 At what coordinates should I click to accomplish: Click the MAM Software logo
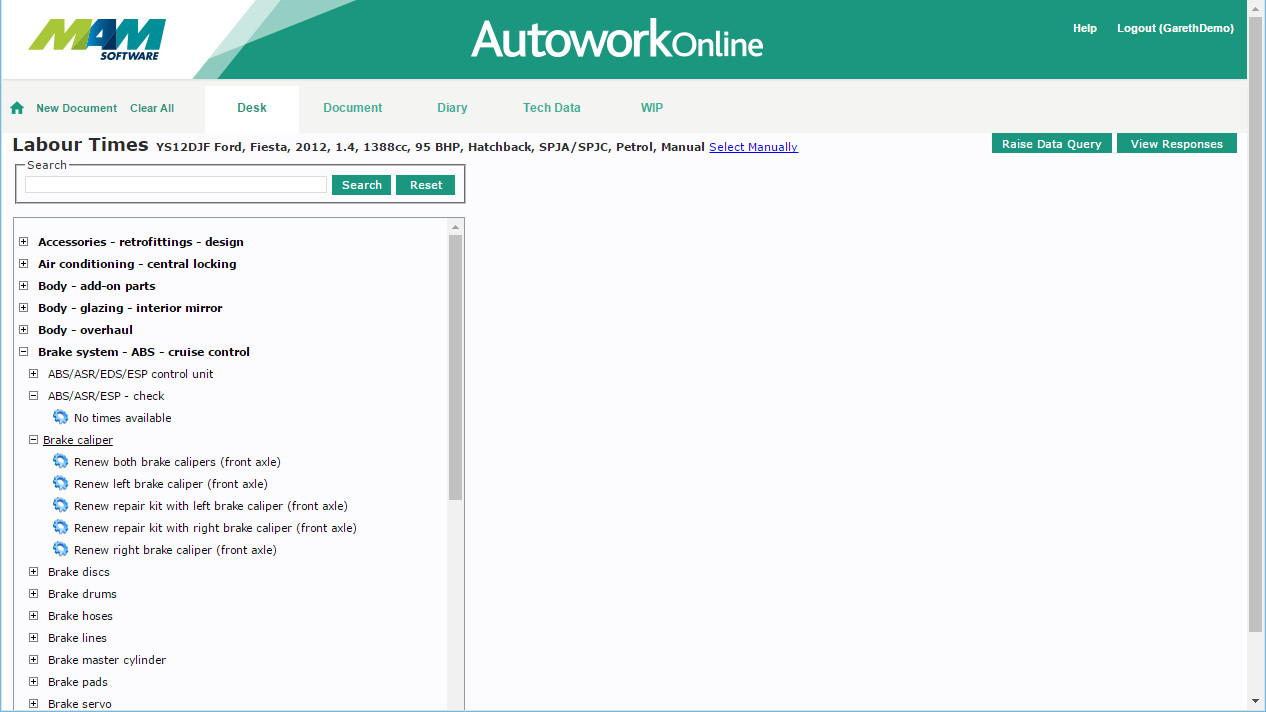click(x=97, y=40)
